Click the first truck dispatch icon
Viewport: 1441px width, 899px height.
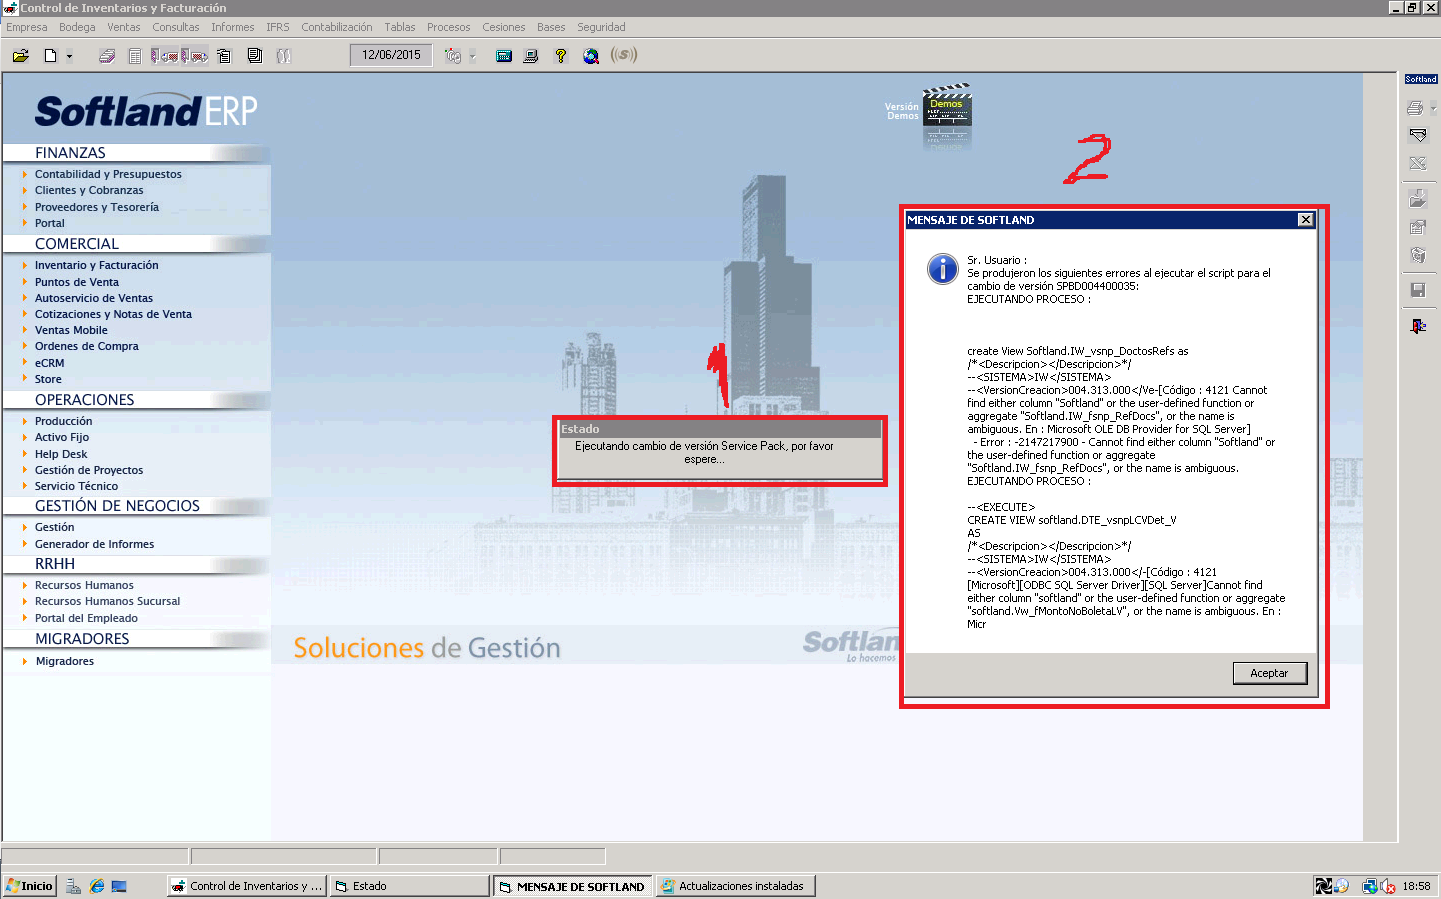coord(165,56)
